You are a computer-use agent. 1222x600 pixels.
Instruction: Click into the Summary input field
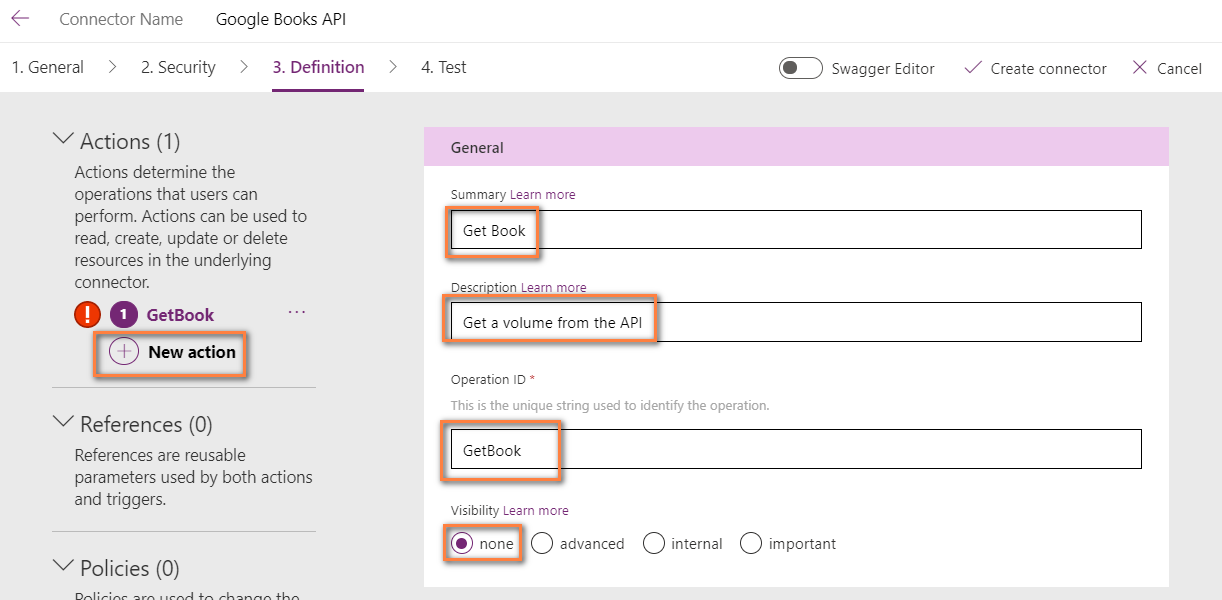point(796,230)
